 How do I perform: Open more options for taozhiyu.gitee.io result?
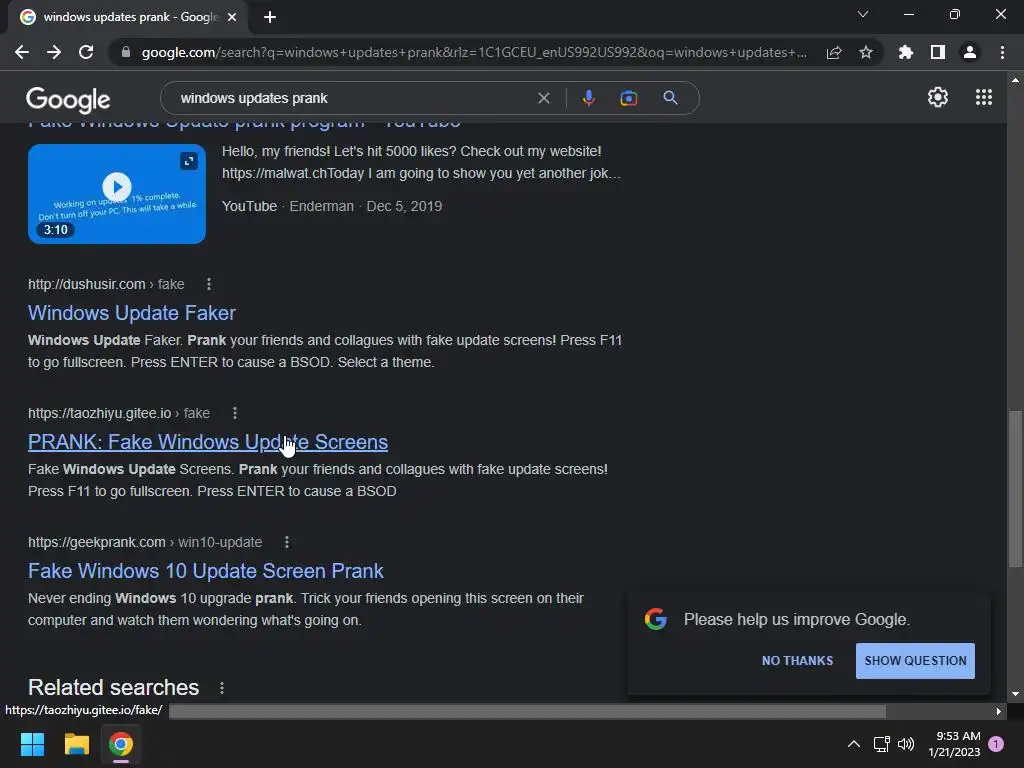tap(234, 413)
